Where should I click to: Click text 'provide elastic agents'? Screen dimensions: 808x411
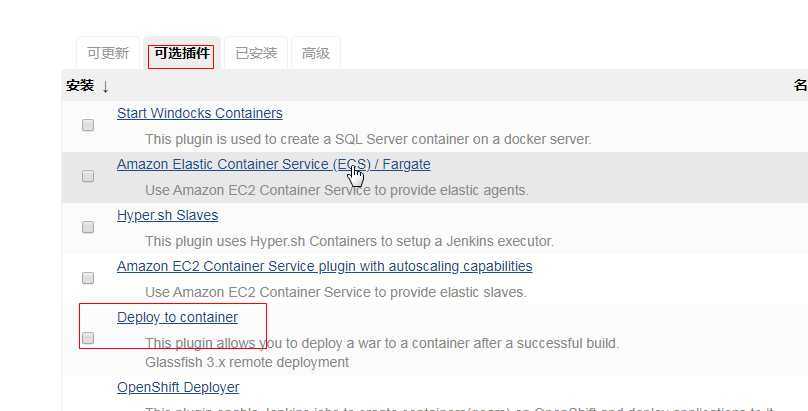(459, 190)
